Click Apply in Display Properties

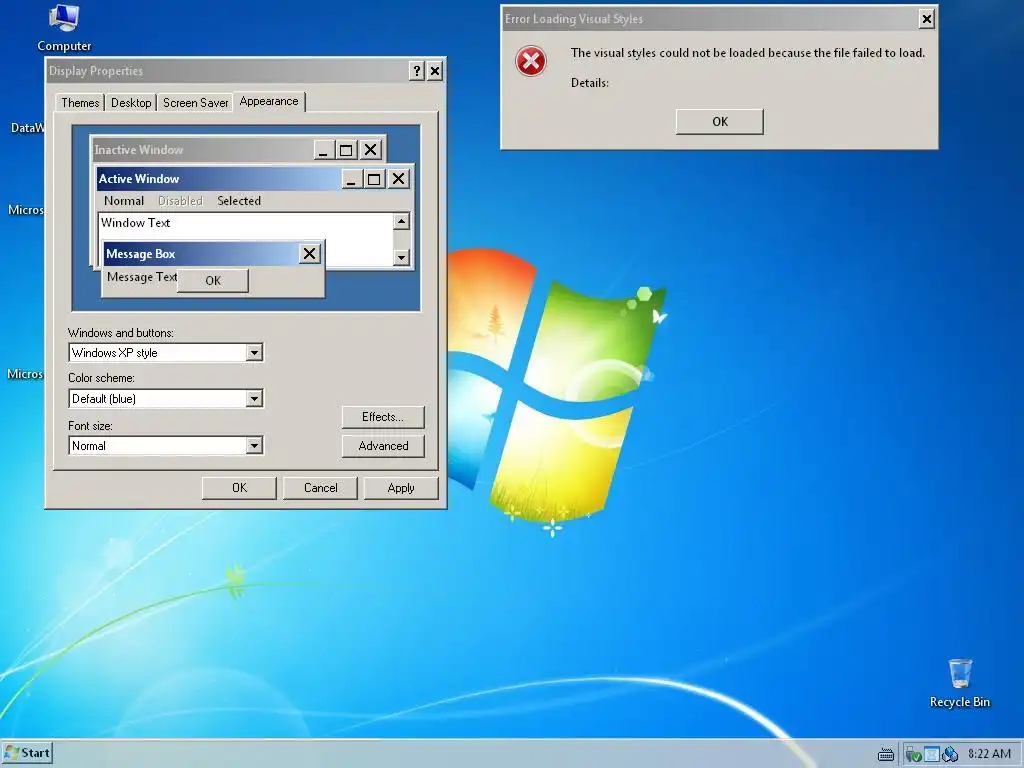click(400, 488)
